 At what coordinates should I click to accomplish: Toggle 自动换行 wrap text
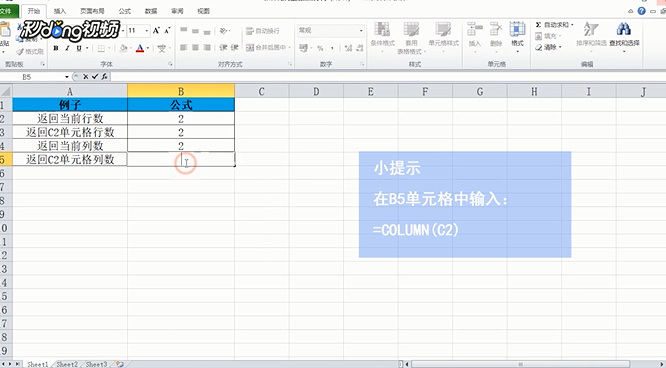[x=263, y=31]
